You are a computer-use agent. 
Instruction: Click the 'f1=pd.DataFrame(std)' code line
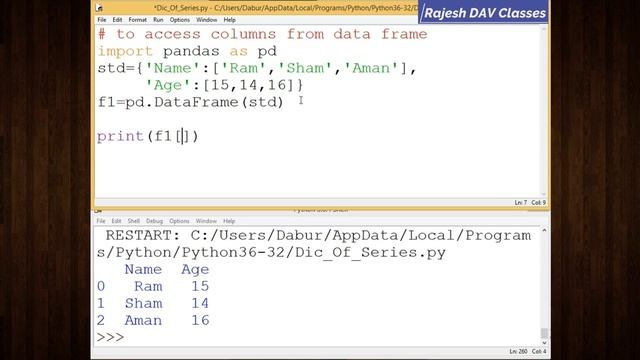(190, 102)
